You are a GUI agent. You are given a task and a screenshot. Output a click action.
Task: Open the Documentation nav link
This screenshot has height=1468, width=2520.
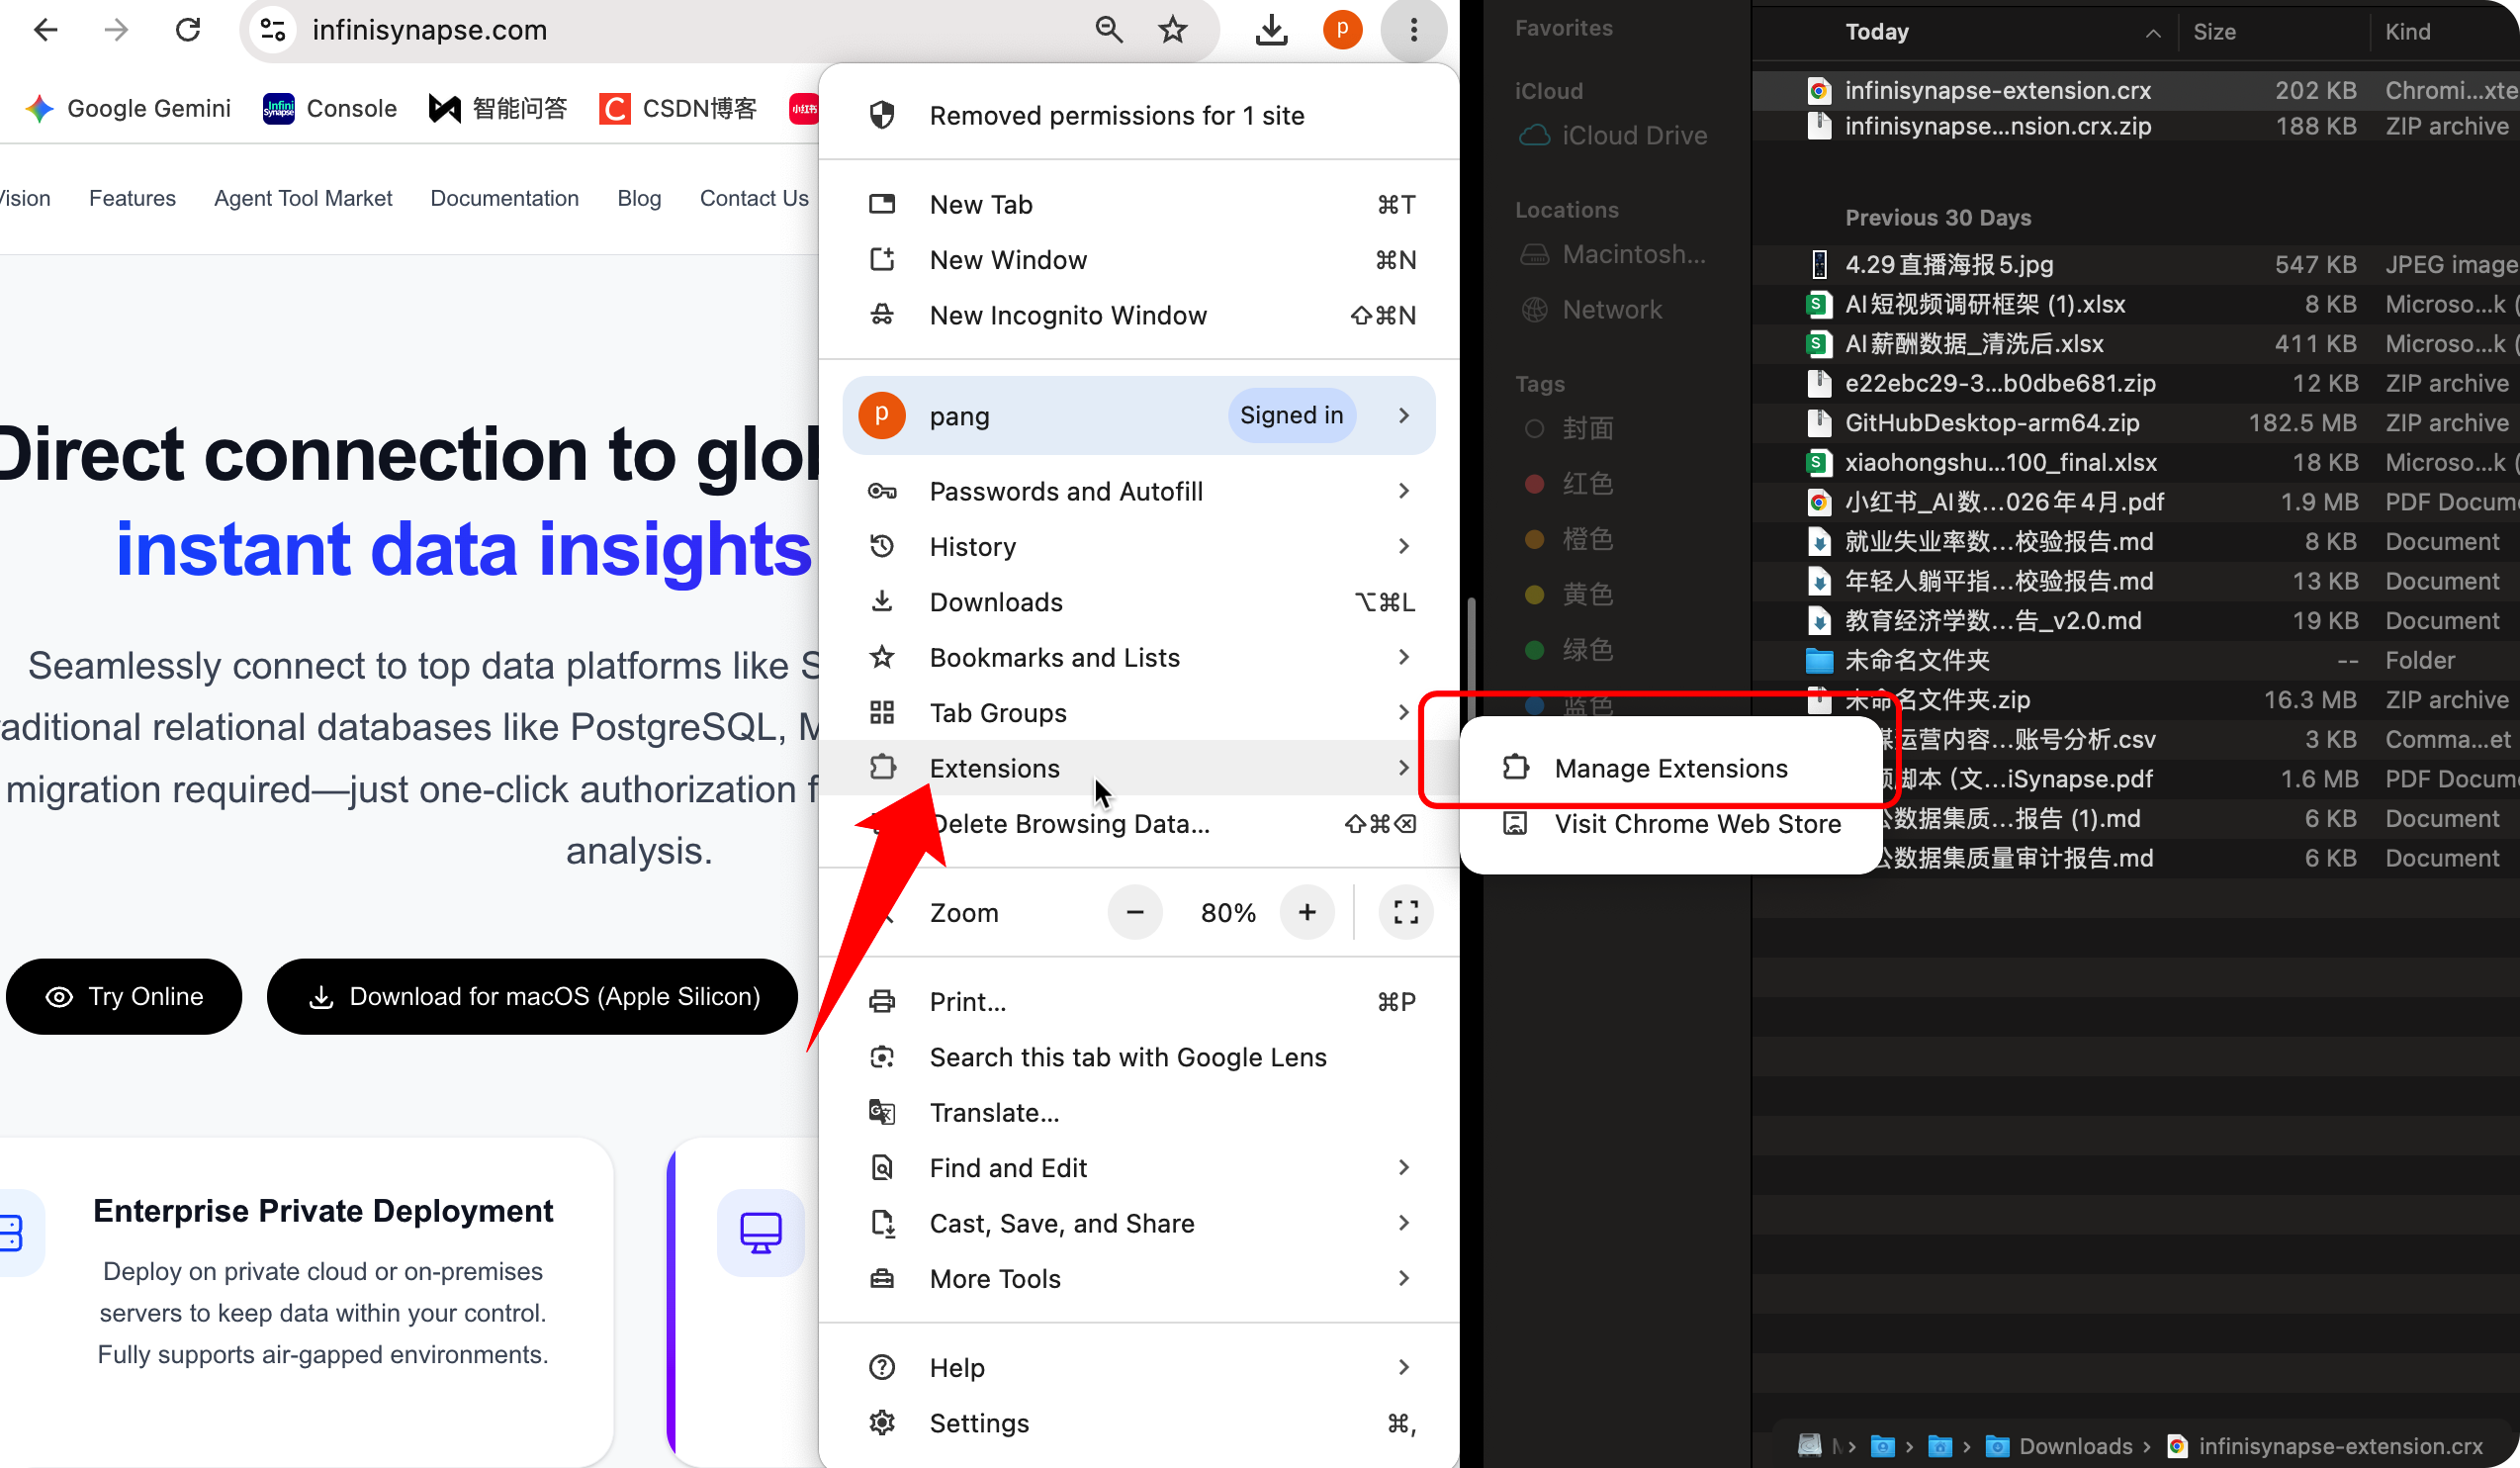point(504,198)
